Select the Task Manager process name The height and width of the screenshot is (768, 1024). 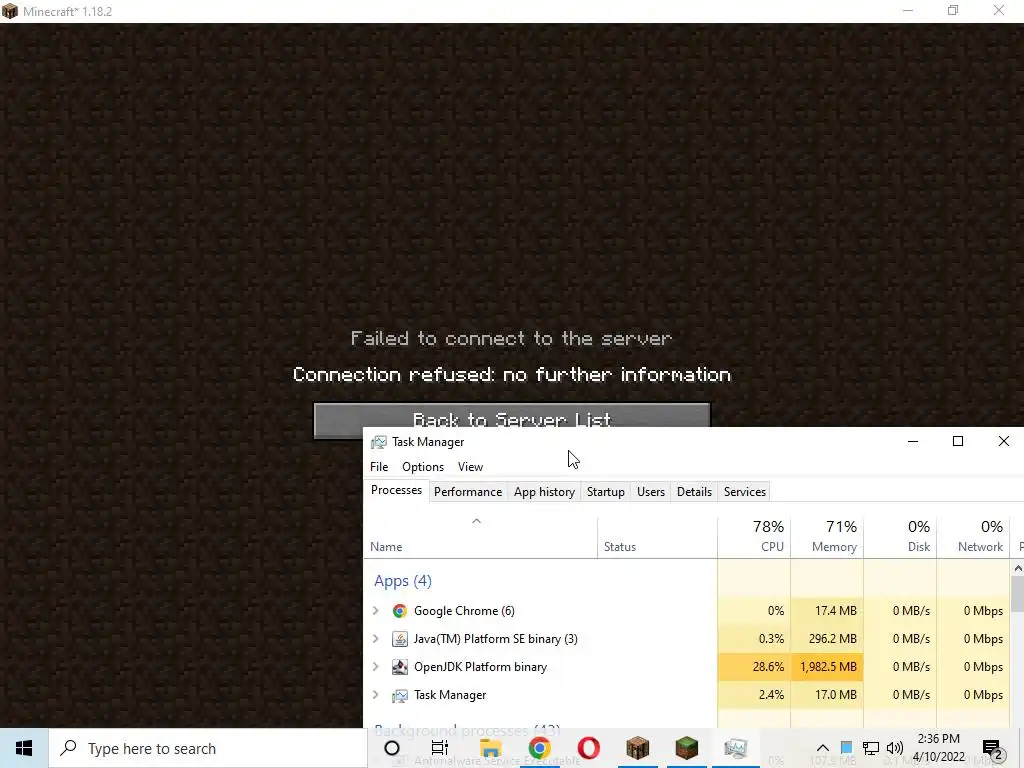point(450,695)
